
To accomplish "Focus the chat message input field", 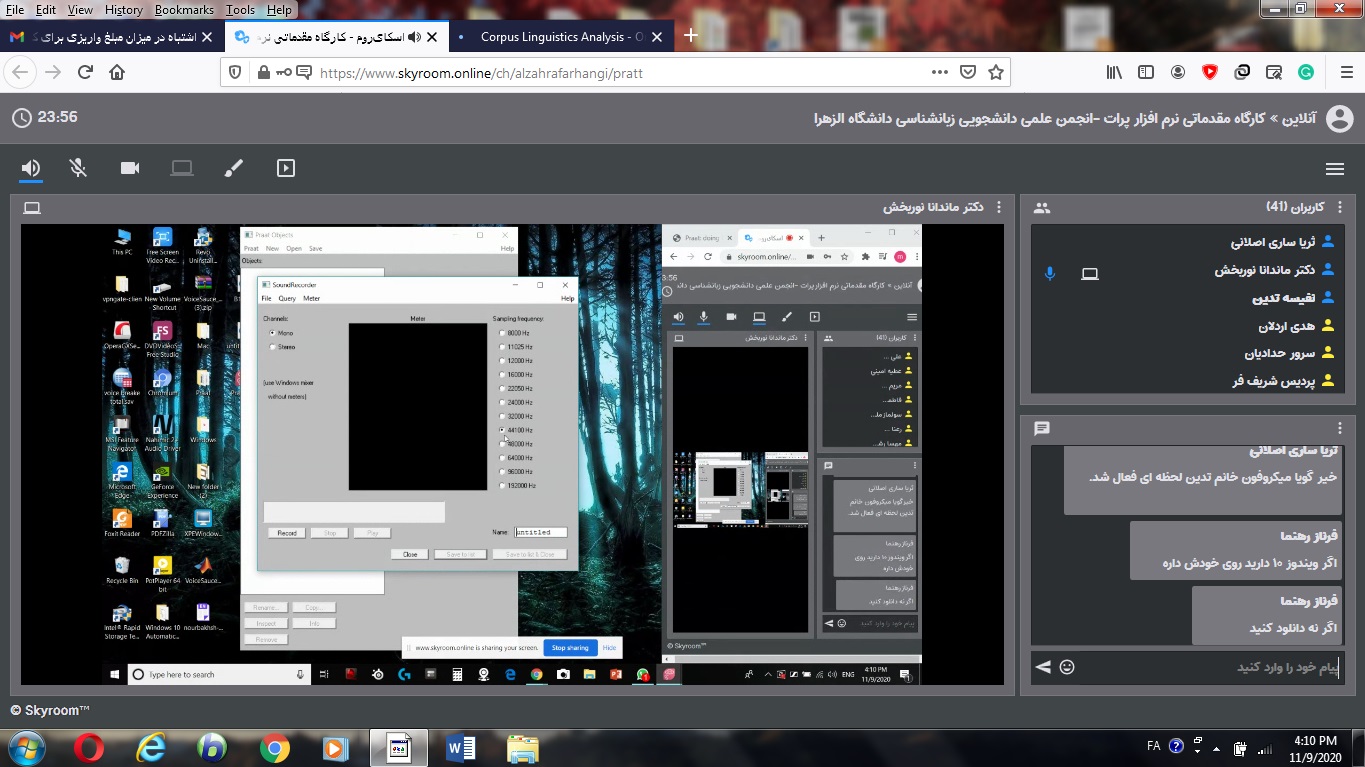I will coord(1210,667).
